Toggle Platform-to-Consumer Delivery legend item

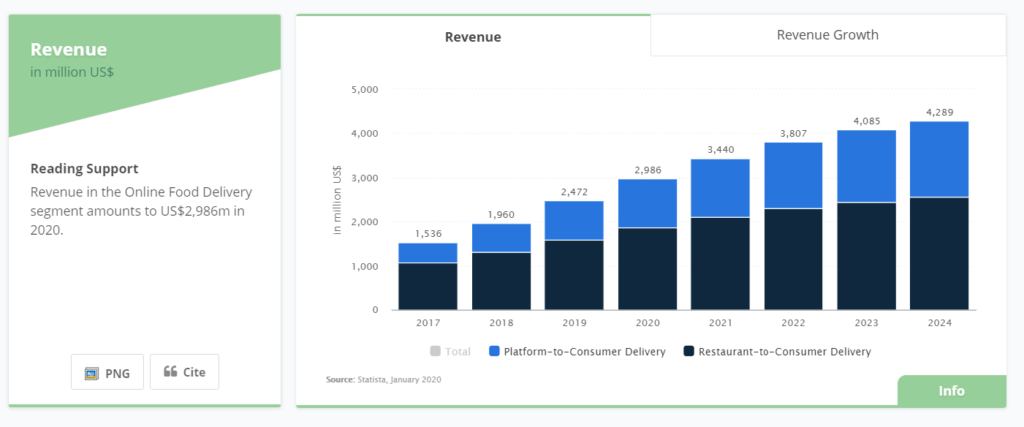point(578,351)
